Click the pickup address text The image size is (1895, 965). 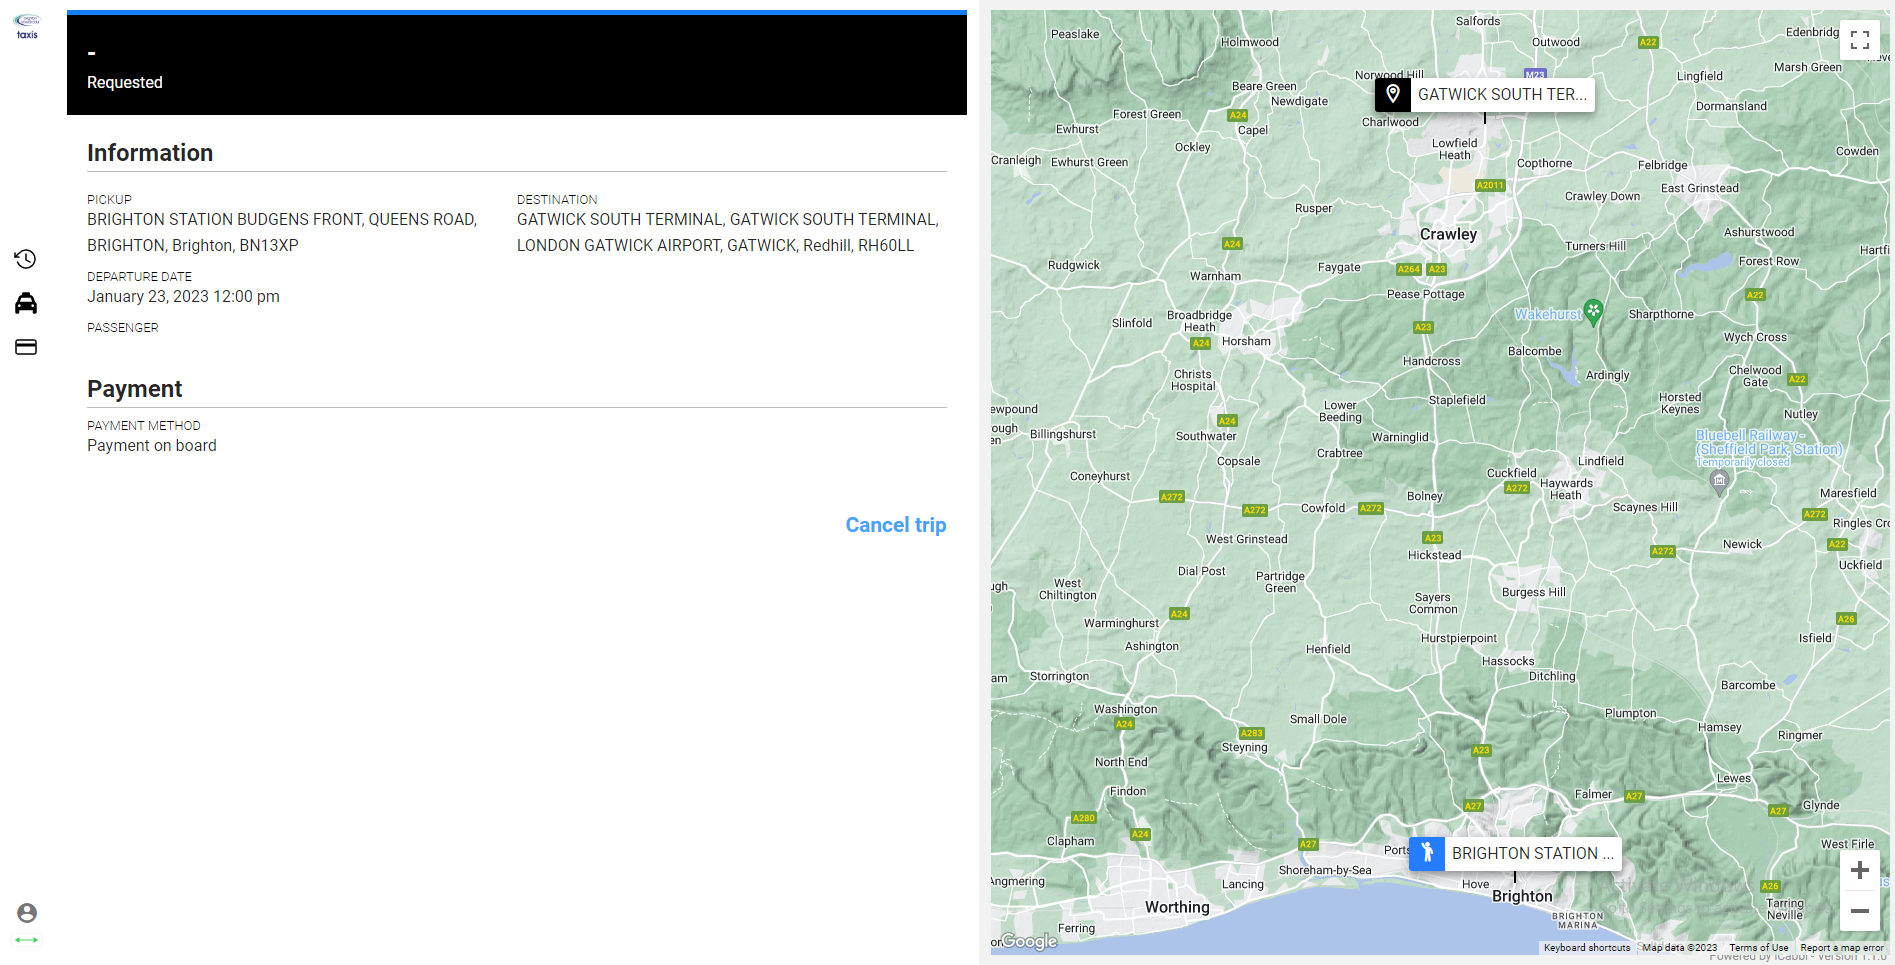pyautogui.click(x=282, y=232)
